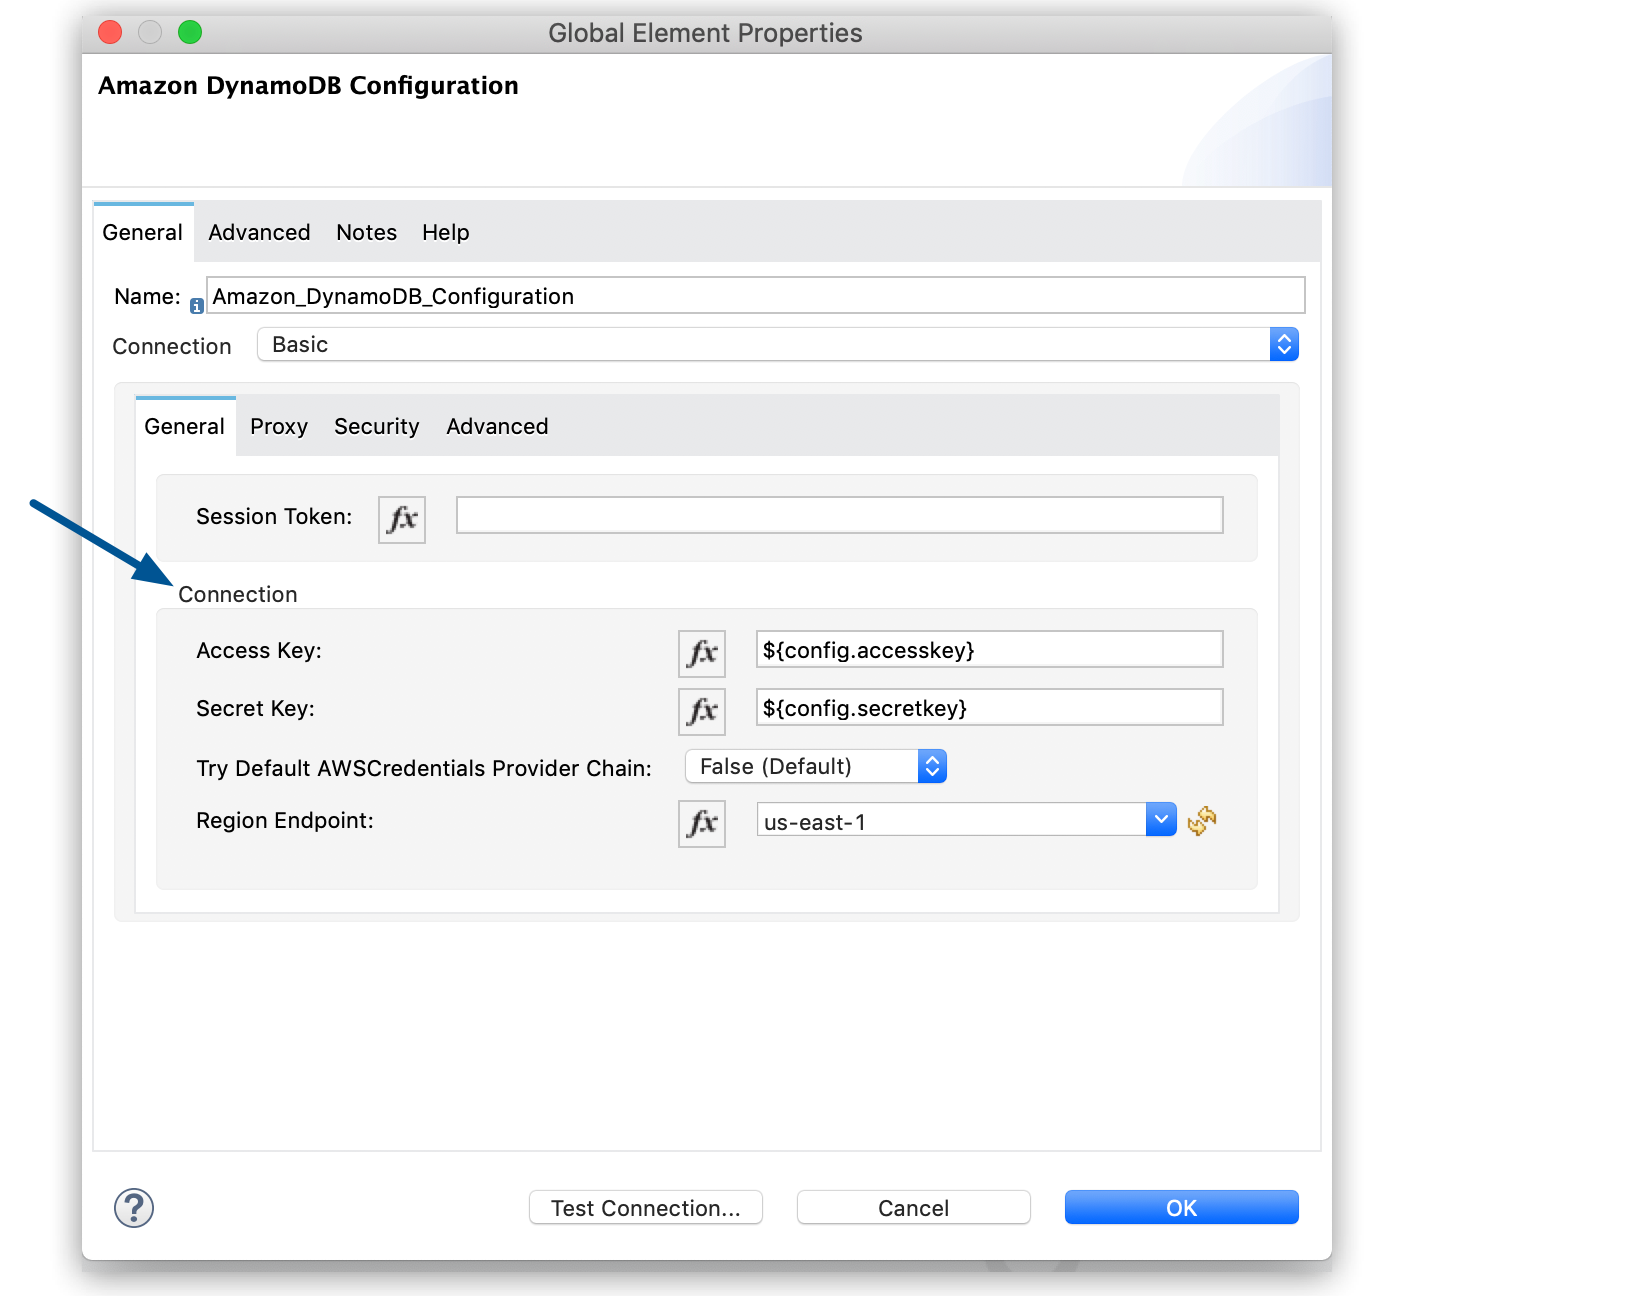Open the help question mark icon

click(x=133, y=1207)
